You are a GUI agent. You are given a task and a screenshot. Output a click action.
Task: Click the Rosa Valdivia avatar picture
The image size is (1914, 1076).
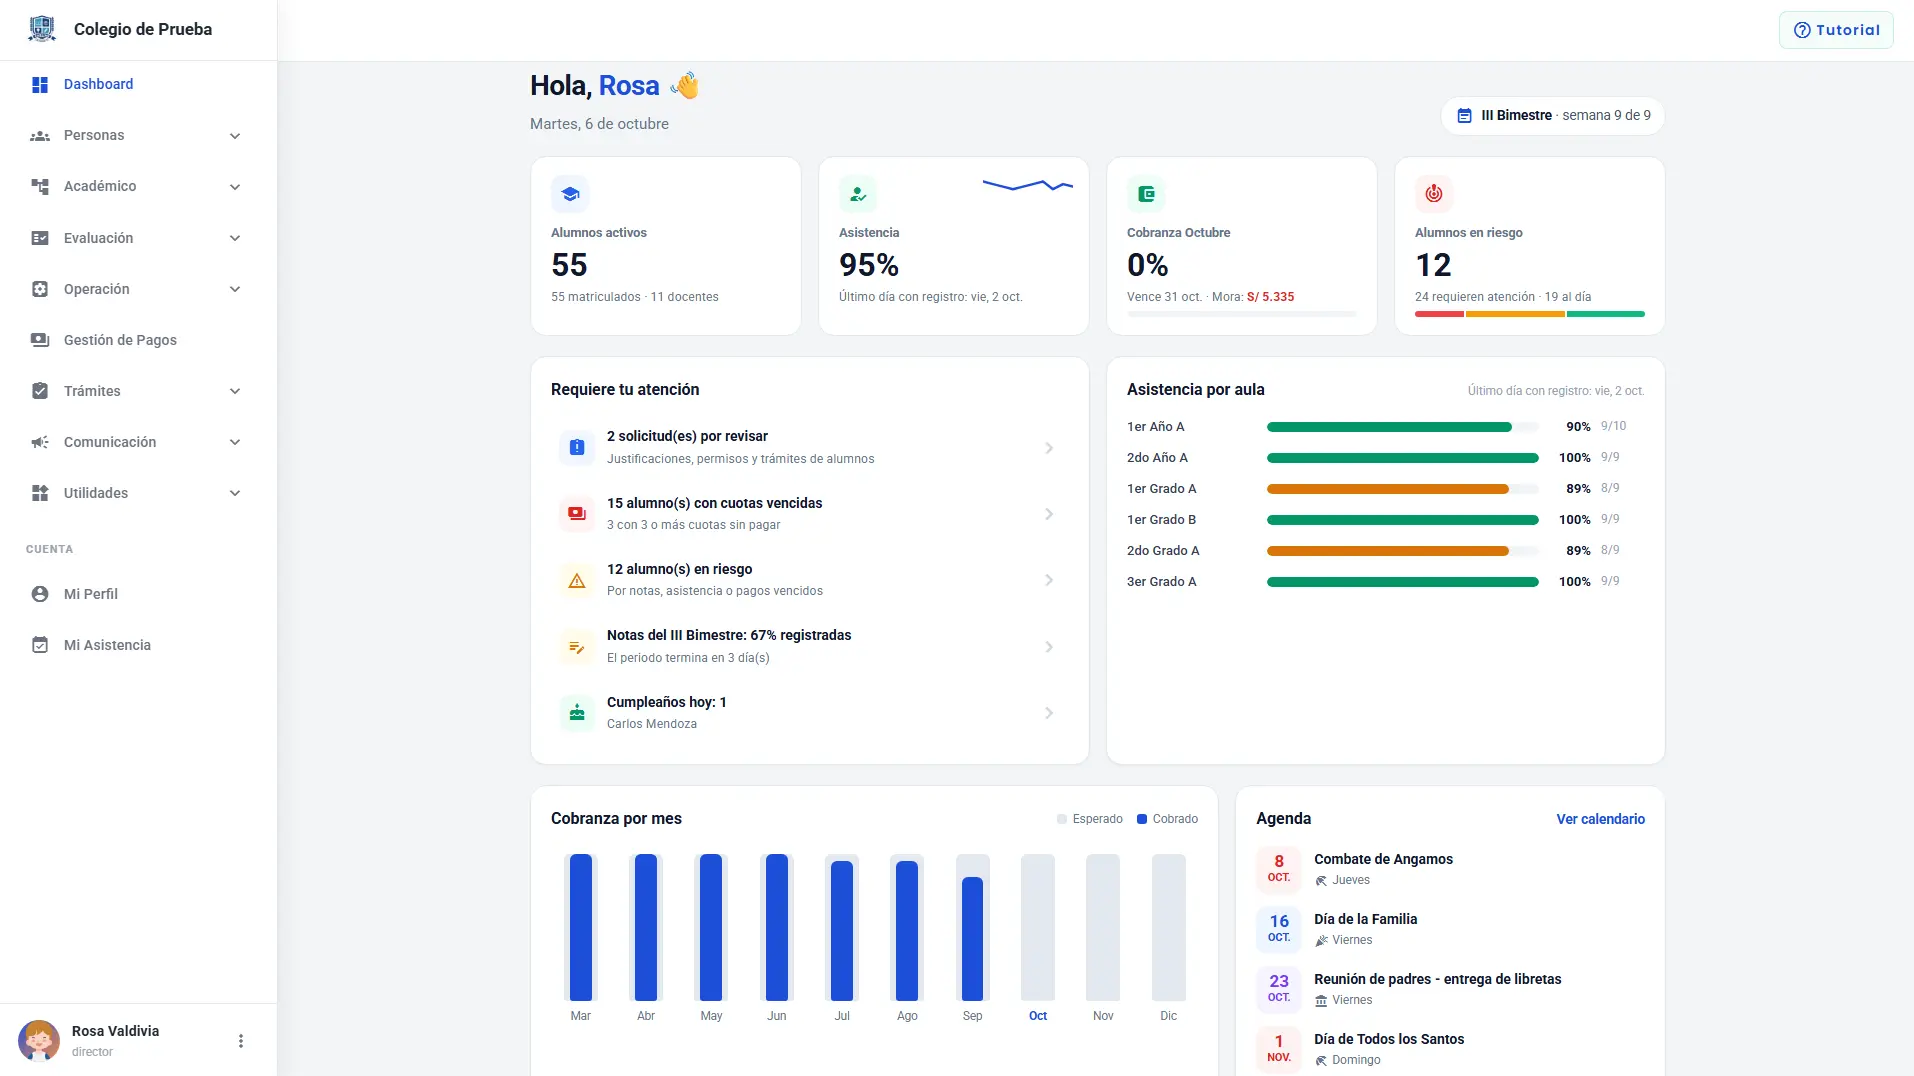[39, 1041]
